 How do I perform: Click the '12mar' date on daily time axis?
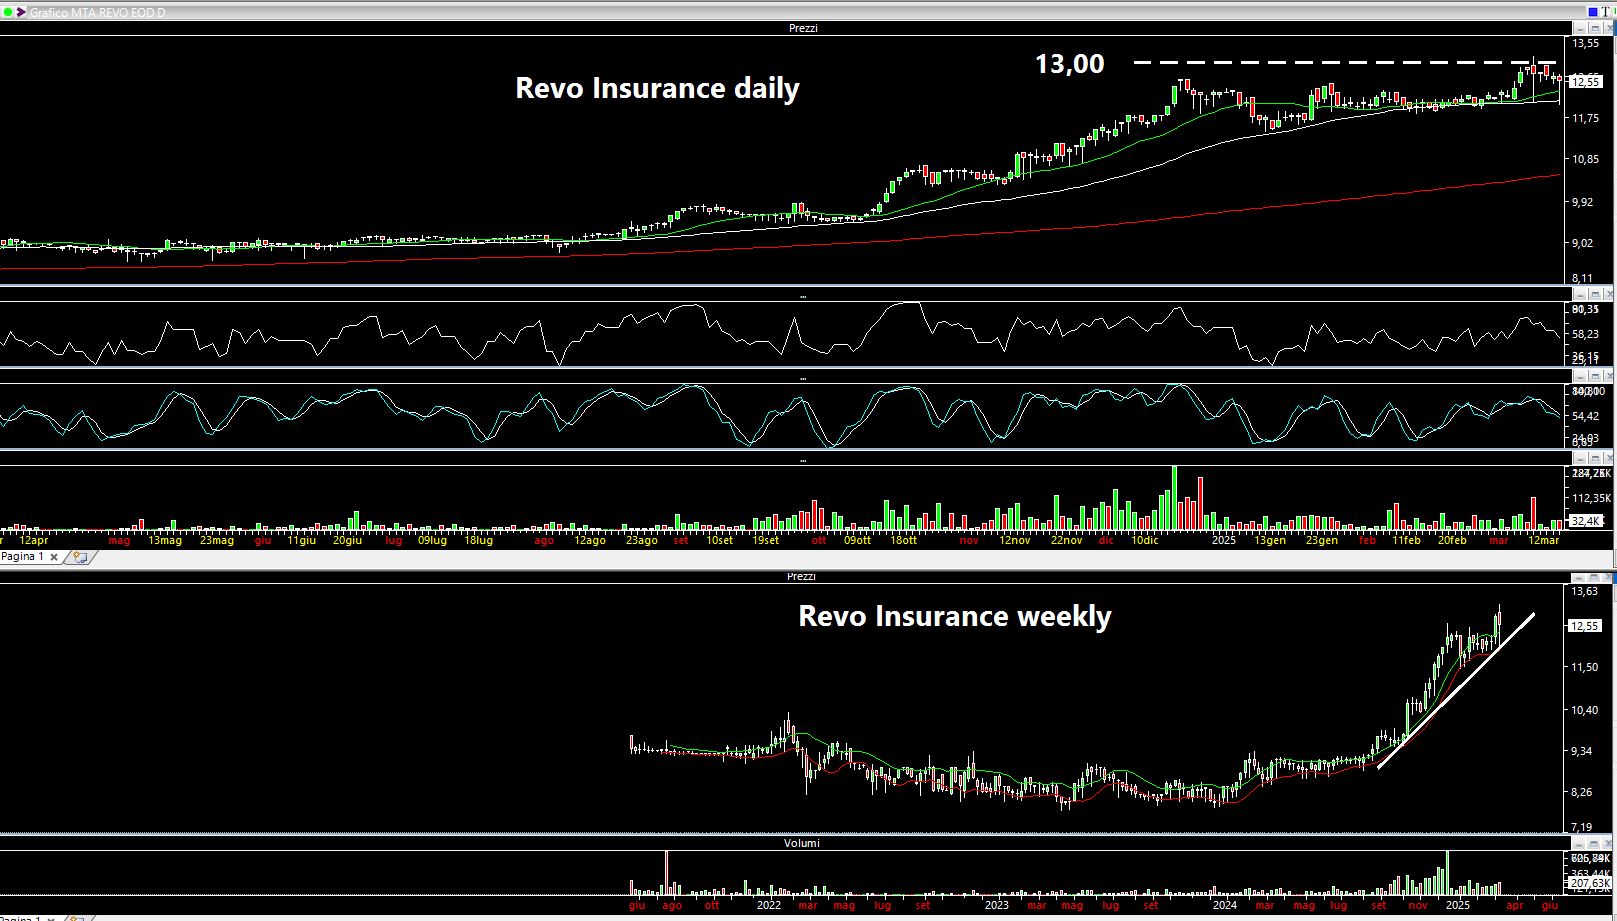point(1543,541)
